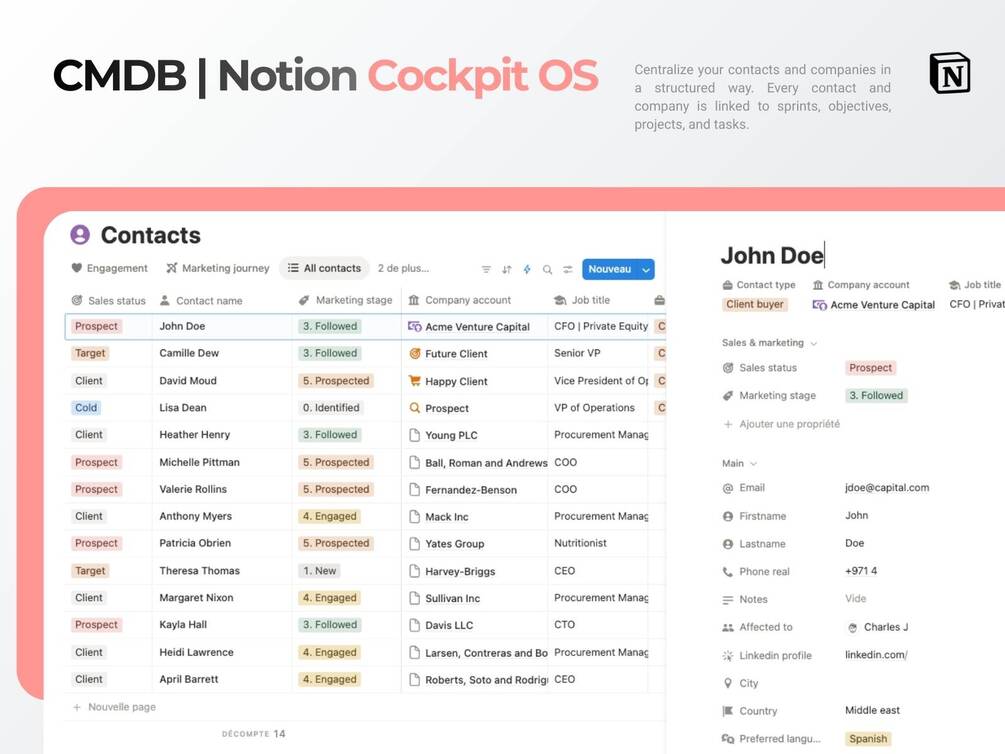Click the Client buyer tag
Viewport: 1005px width, 754px height.
[755, 305]
